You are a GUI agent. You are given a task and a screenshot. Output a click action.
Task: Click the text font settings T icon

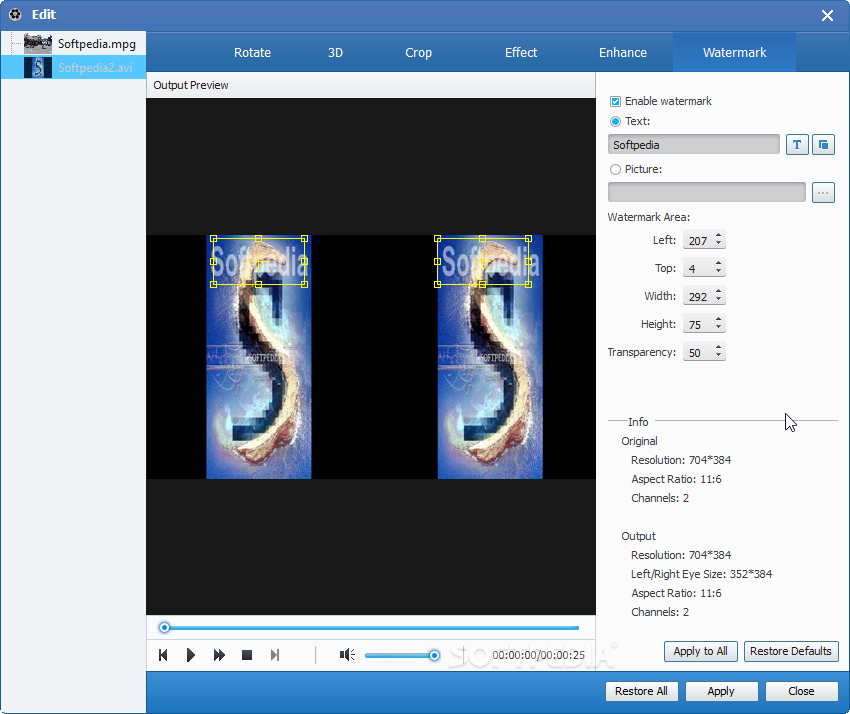(x=797, y=145)
